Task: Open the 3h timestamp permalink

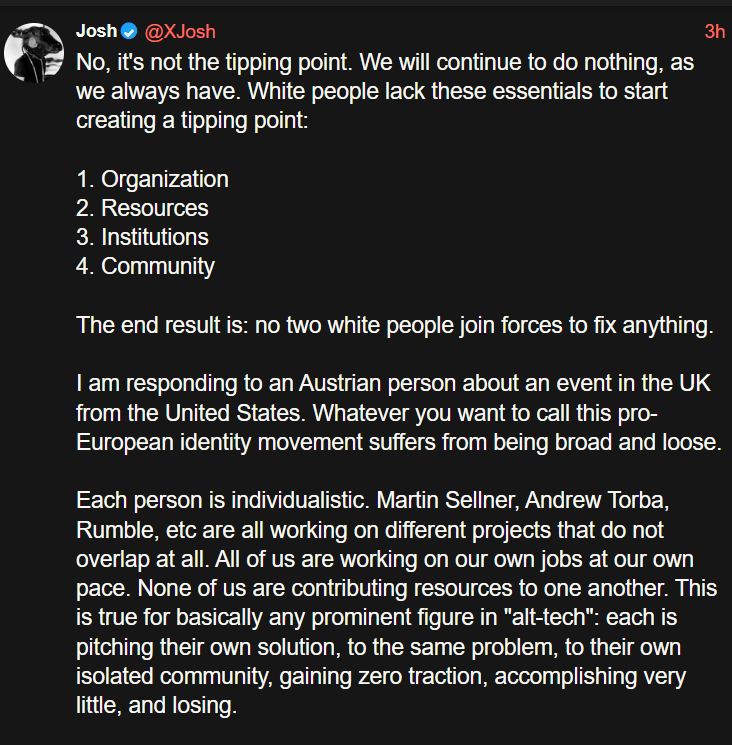Action: pyautogui.click(x=714, y=32)
